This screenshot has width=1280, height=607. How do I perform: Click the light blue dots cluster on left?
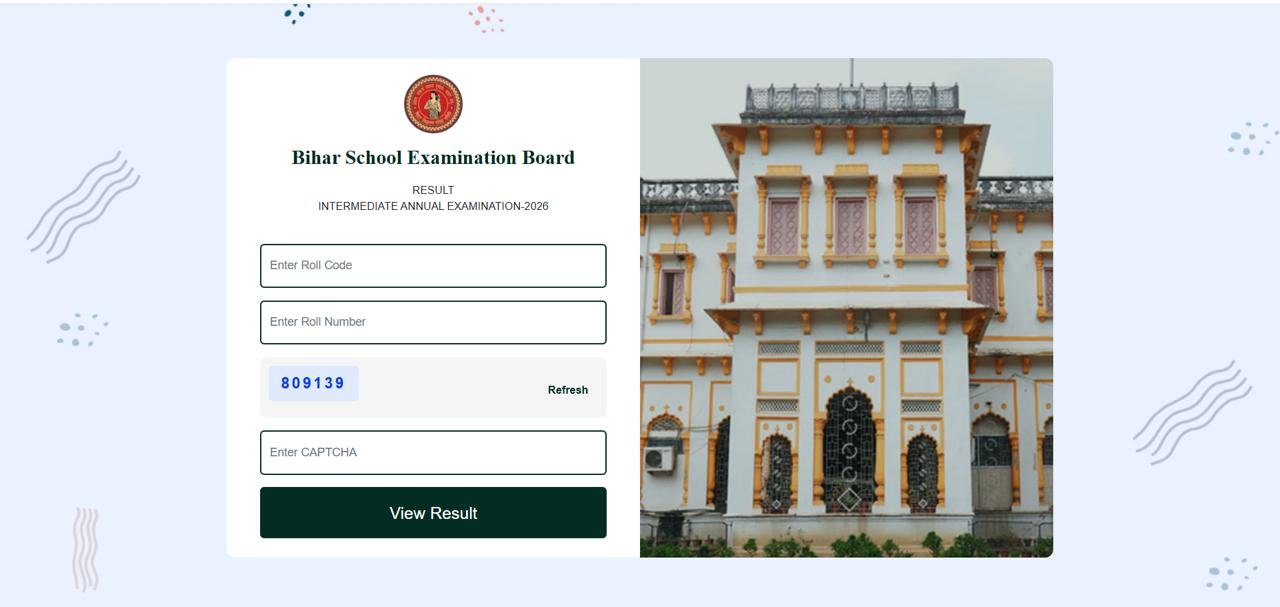pos(82,330)
